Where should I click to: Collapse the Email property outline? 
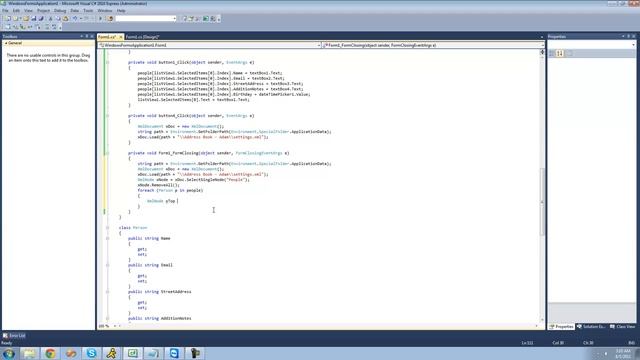[107, 265]
